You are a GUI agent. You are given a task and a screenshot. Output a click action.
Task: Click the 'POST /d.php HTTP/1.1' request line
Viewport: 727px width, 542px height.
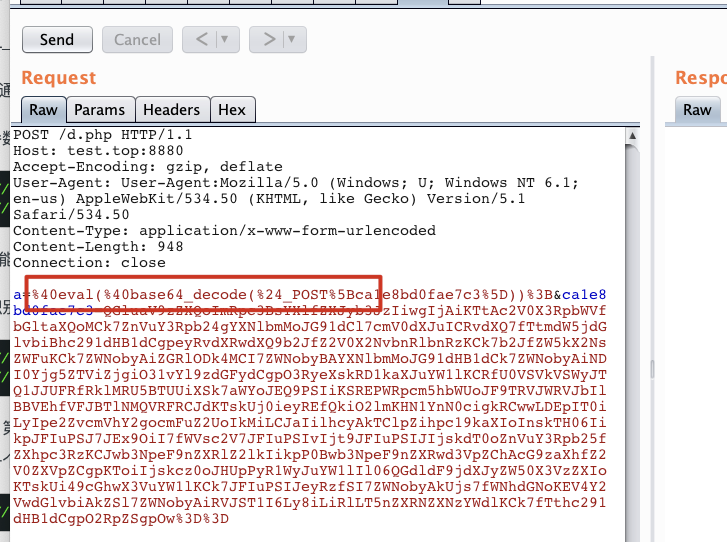(102, 135)
